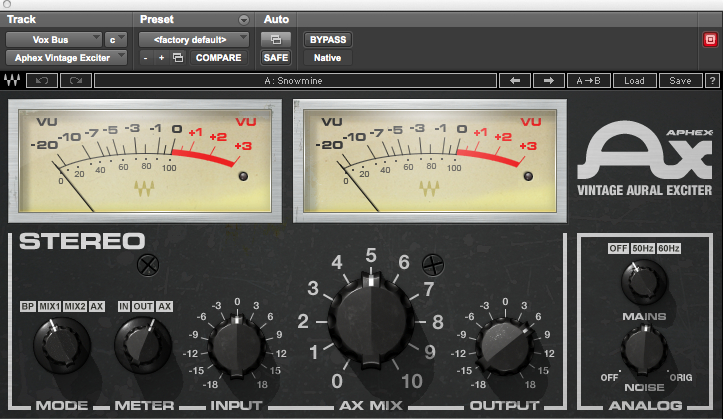Click the NOISE knob
Viewport: 723px width, 419px height.
(x=644, y=349)
